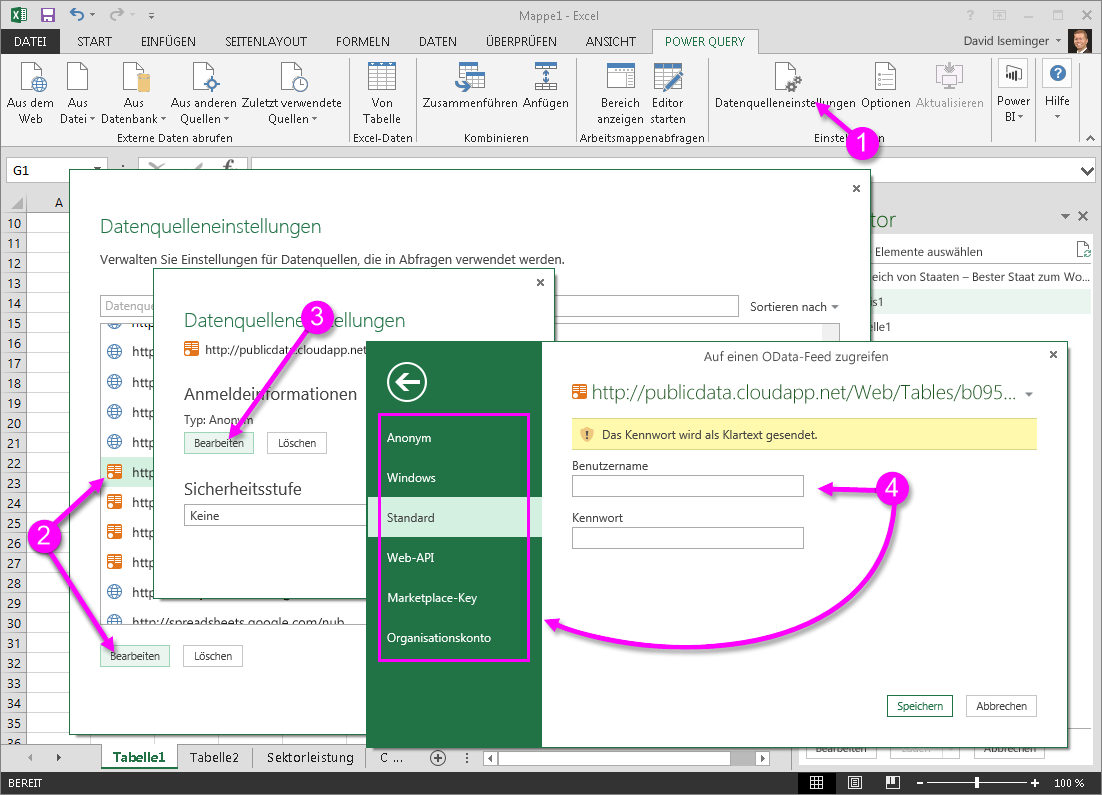Click Bearbeiten under Anmeldeinformationen

coord(219,443)
